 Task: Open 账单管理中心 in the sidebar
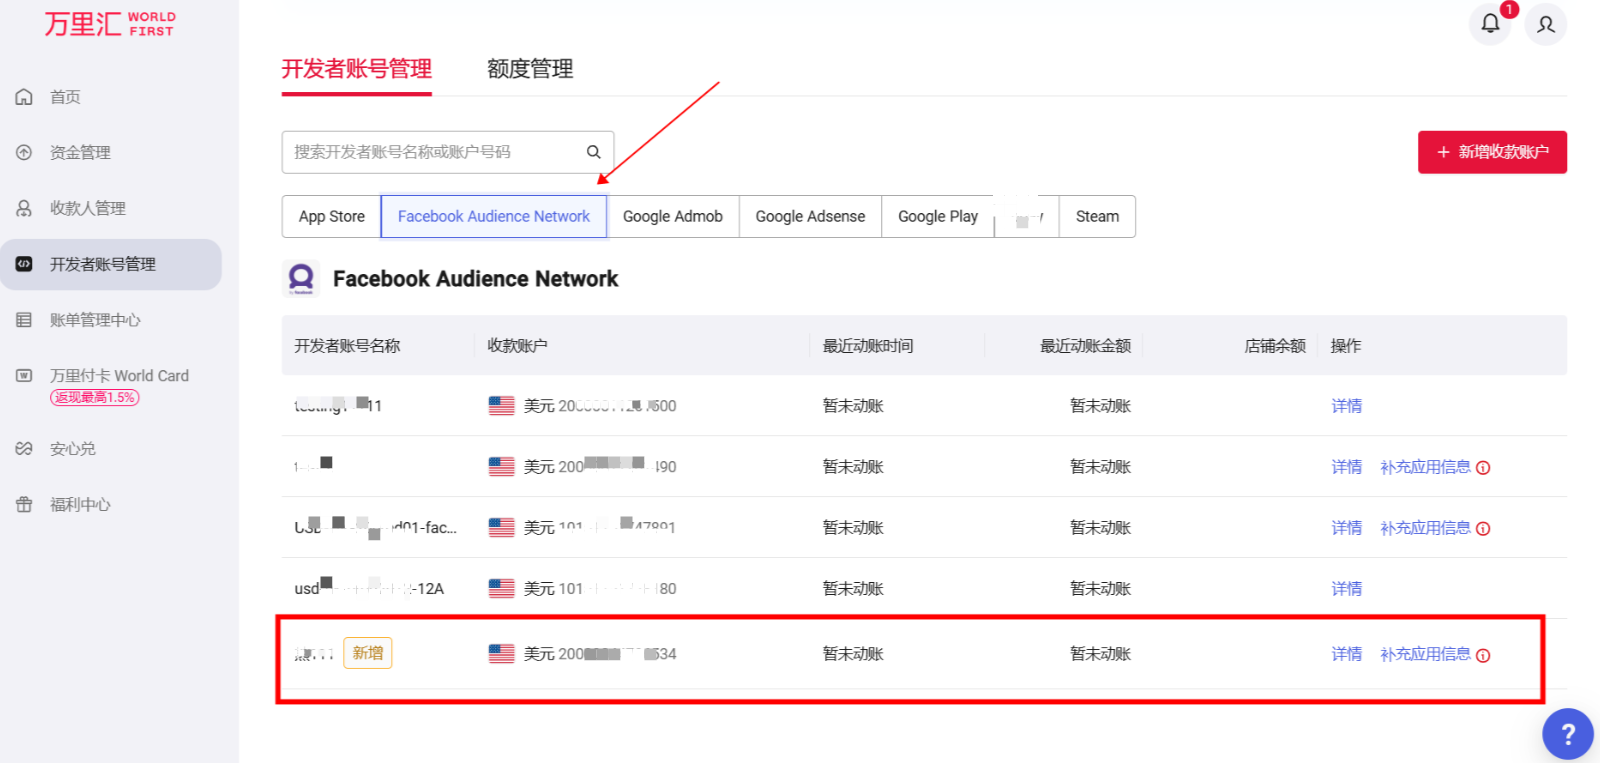point(95,320)
